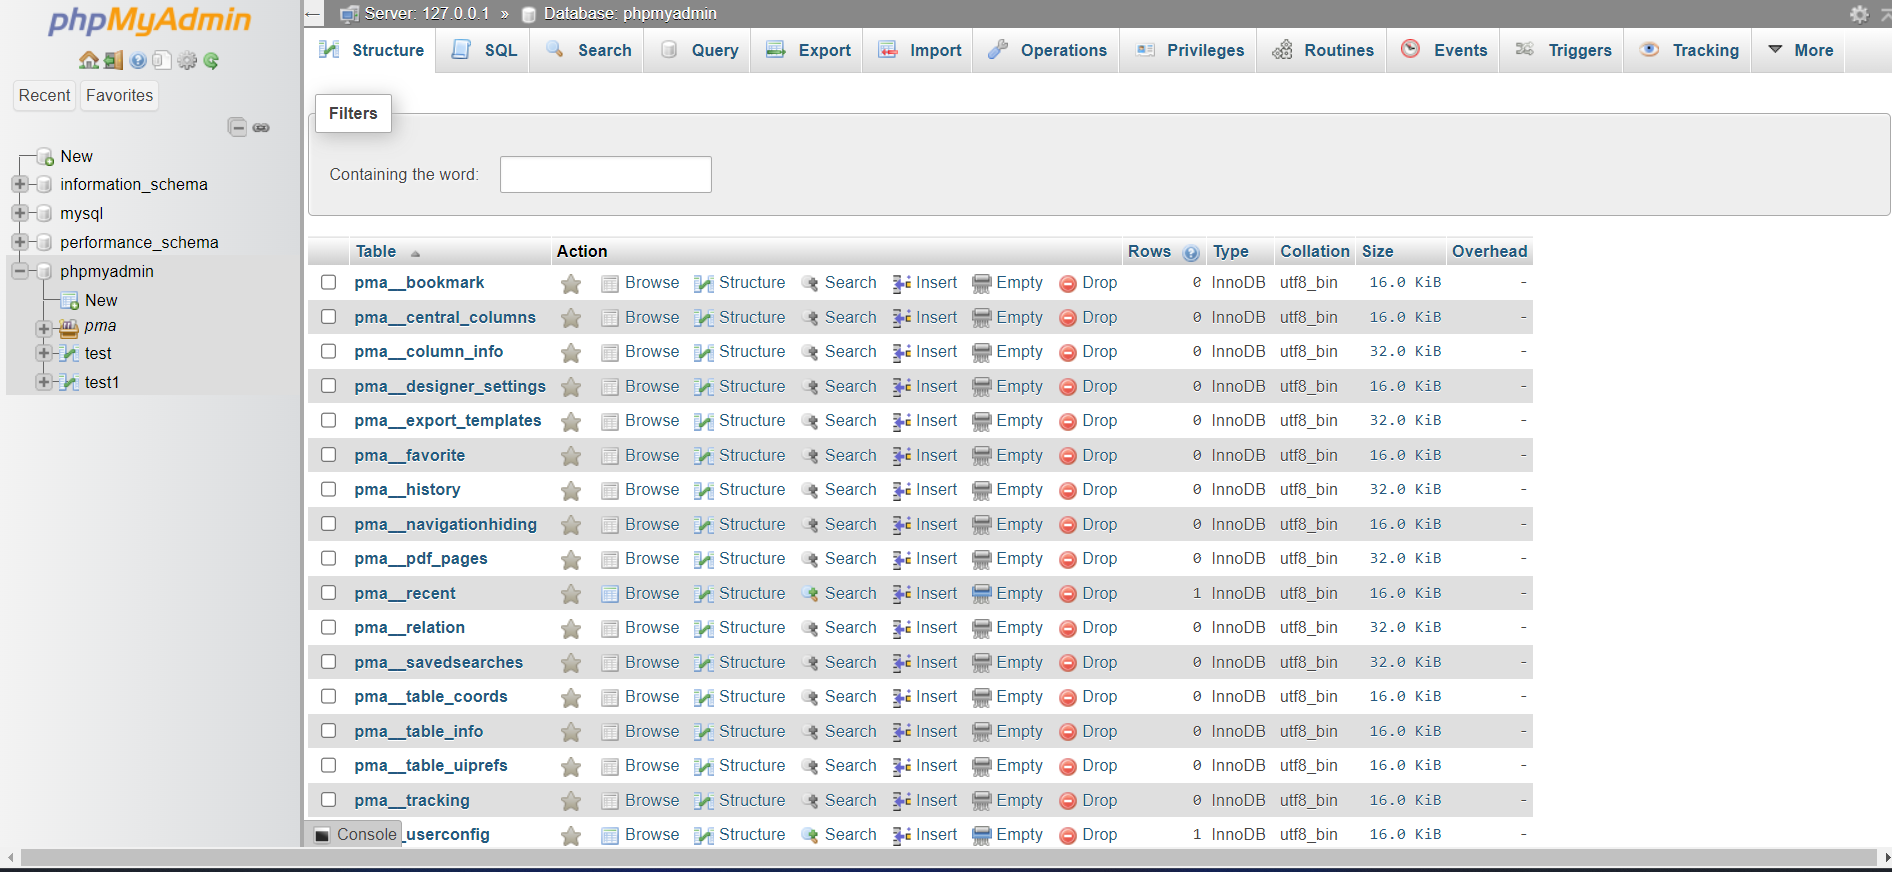The width and height of the screenshot is (1892, 872).
Task: Open navigation panel settings gear icon
Action: click(x=187, y=60)
